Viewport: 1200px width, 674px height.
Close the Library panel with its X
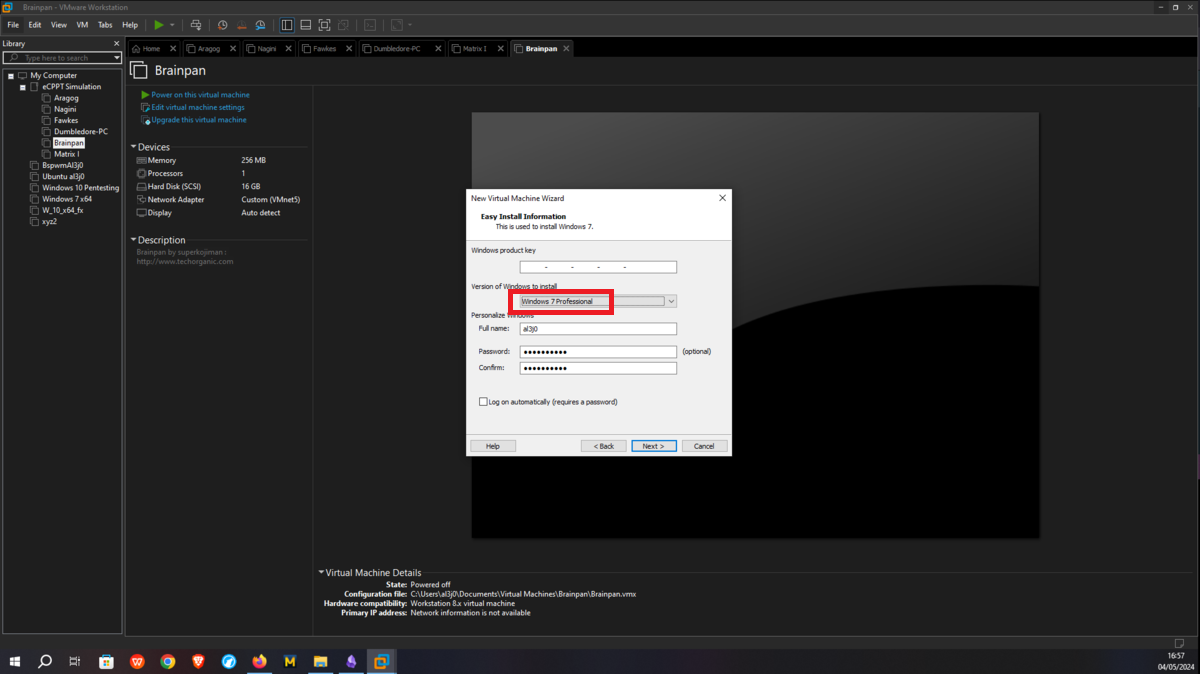(x=116, y=44)
